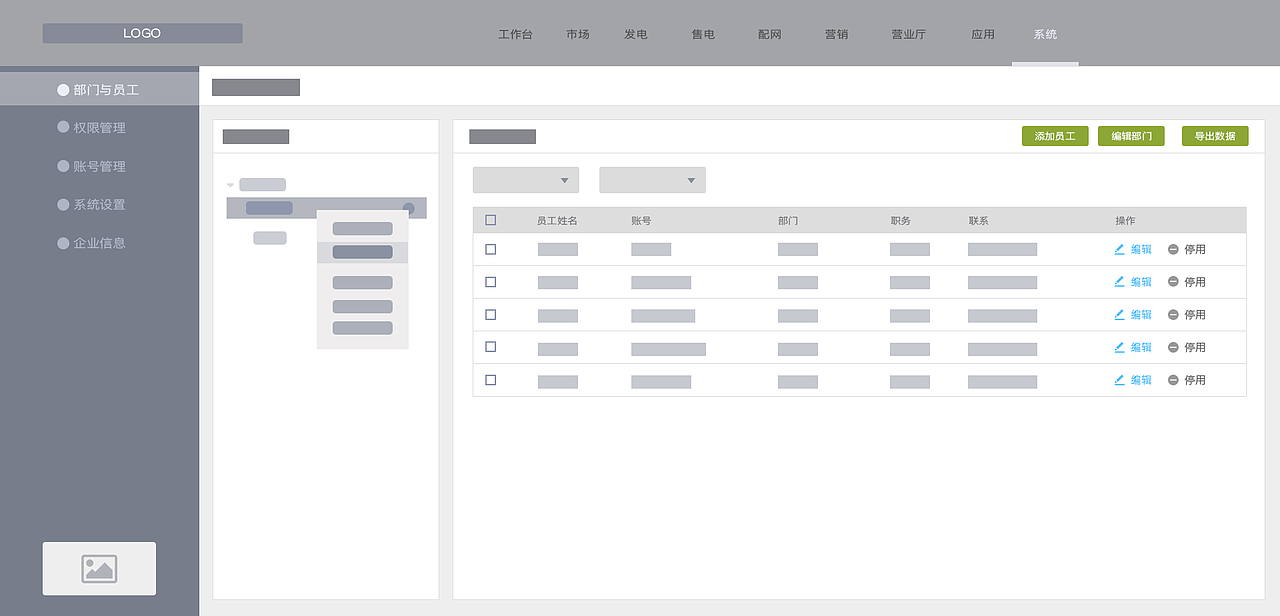1280x616 pixels.
Task: Click the 停用 disable icon in second row
Action: pyautogui.click(x=1173, y=282)
